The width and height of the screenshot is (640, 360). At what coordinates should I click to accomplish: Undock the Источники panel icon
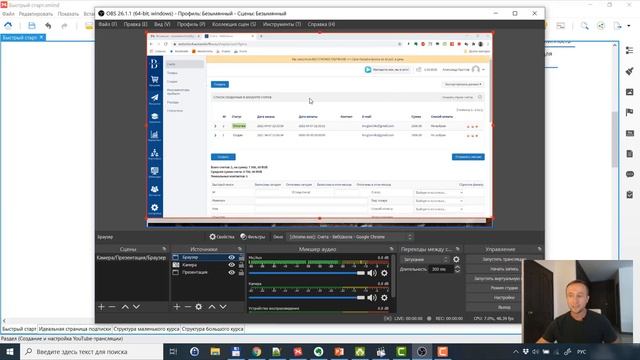[x=240, y=249]
